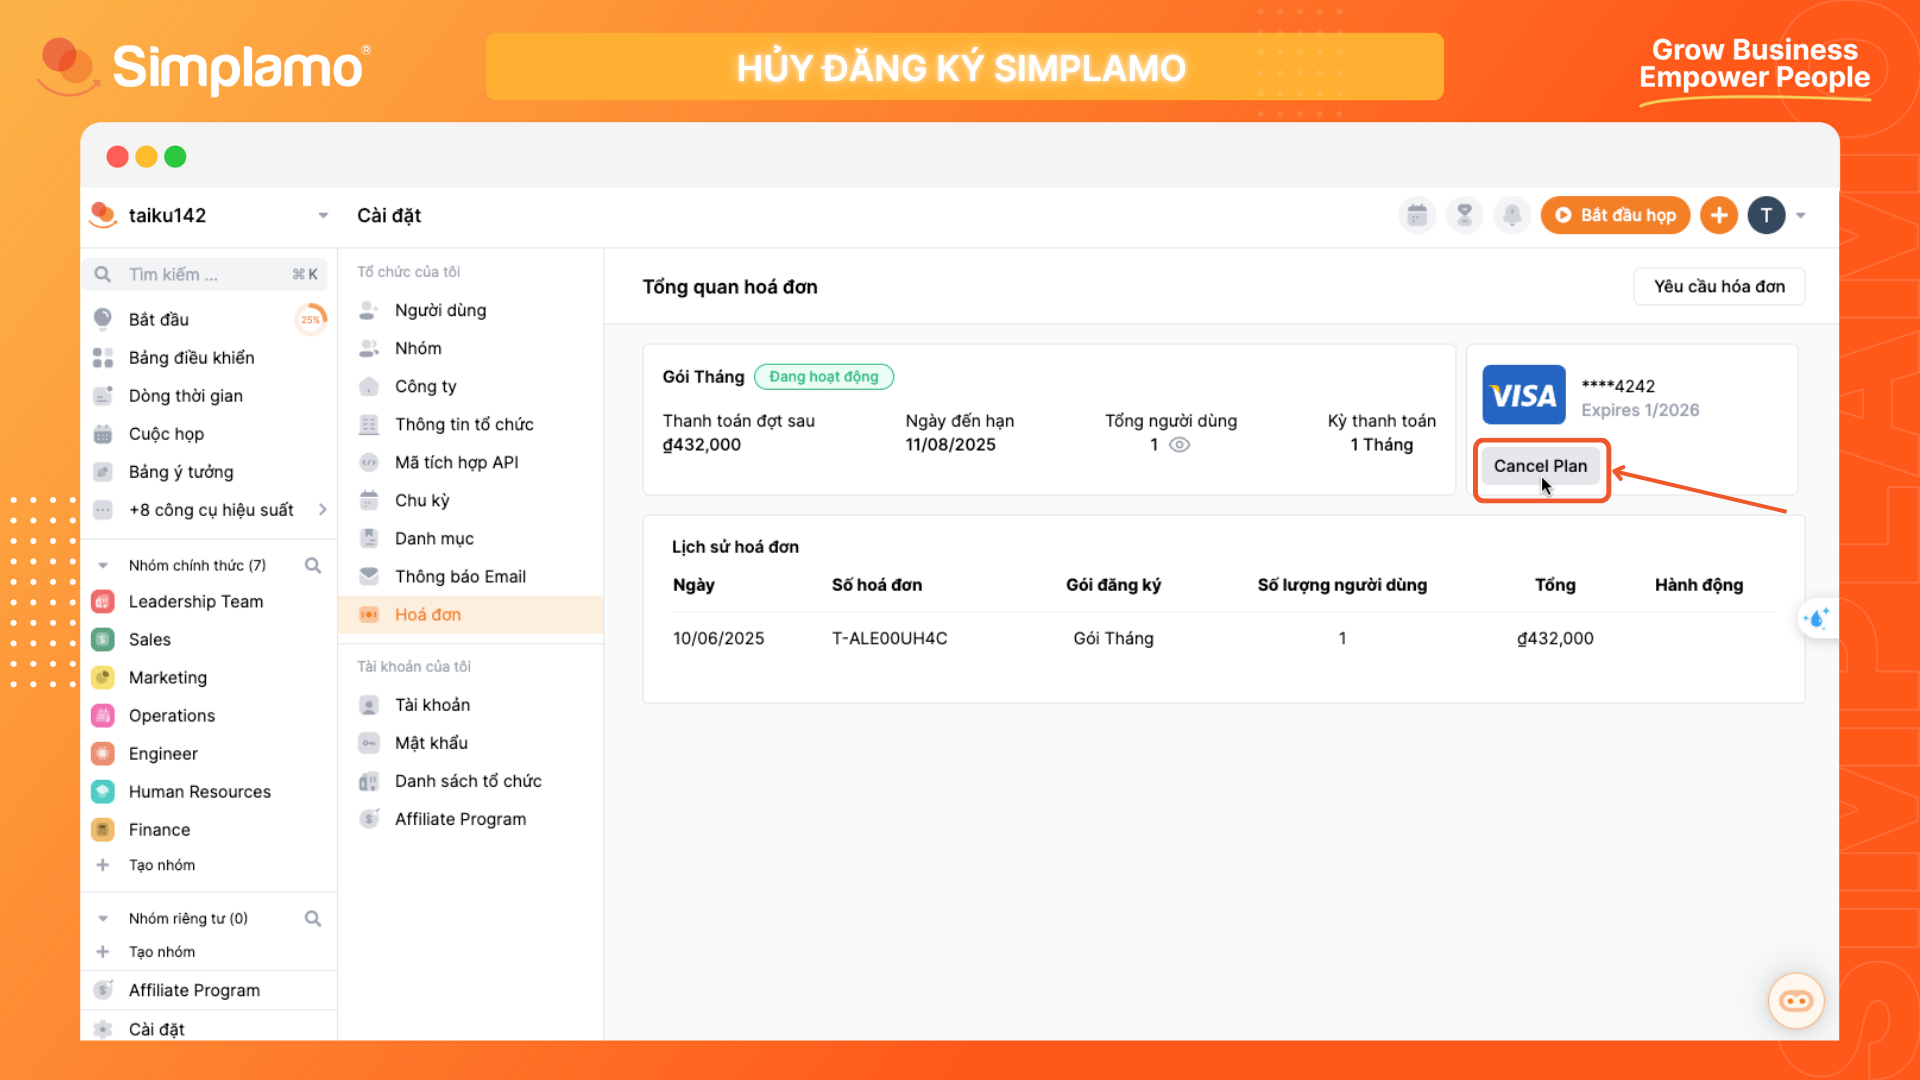The image size is (1920, 1080).
Task: Click invoice number T-ALE00UH4C
Action: (x=889, y=638)
